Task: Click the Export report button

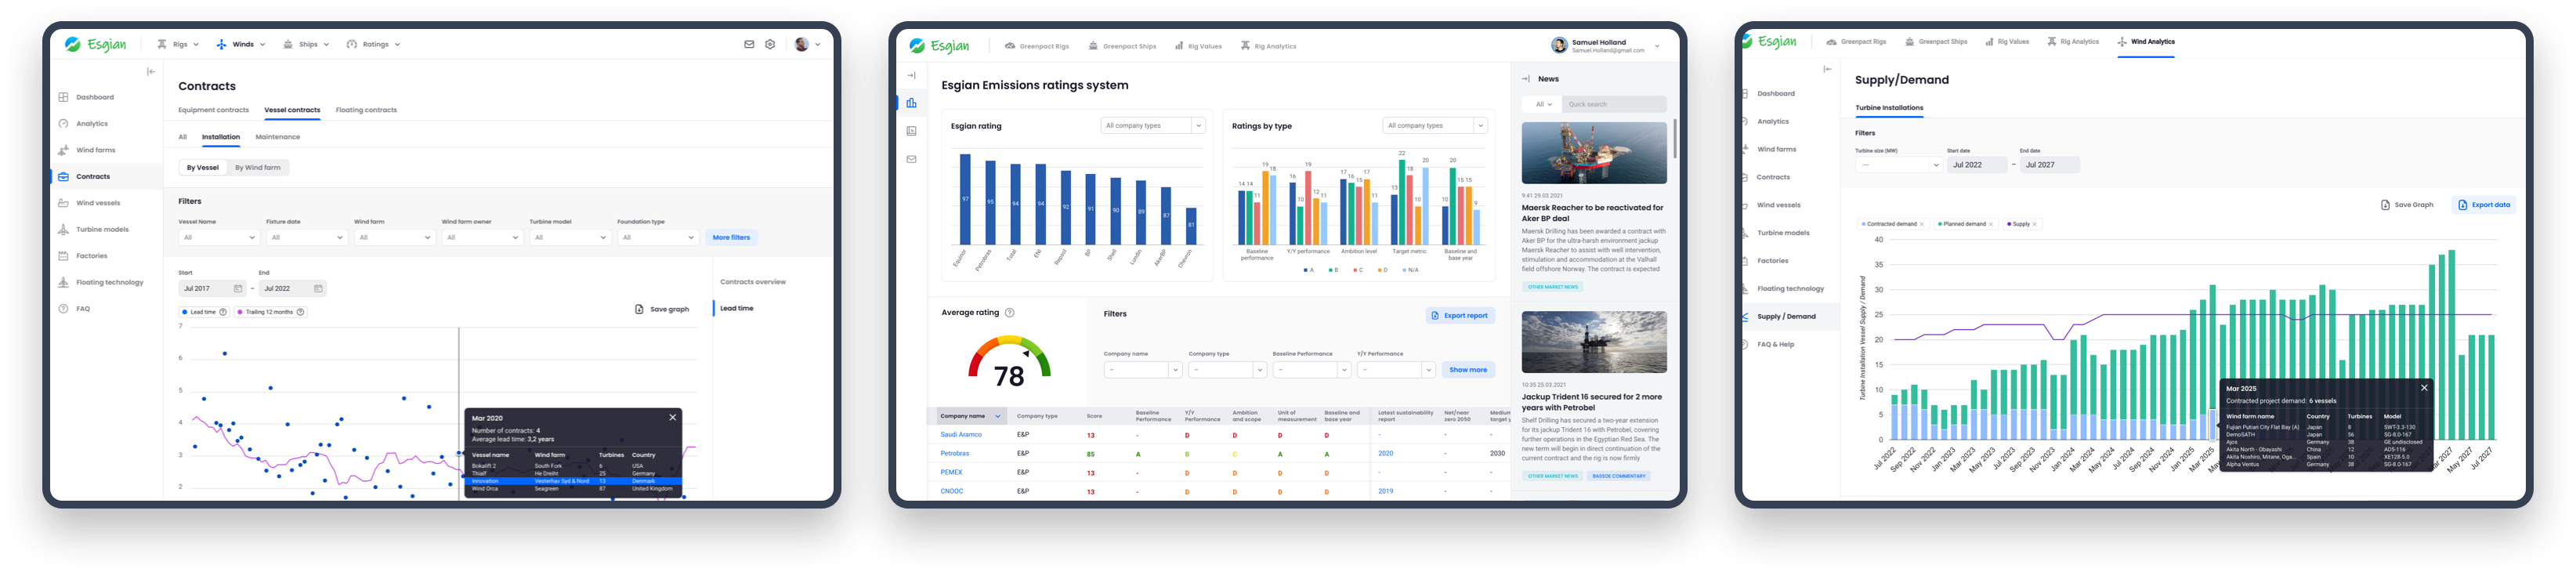Action: pyautogui.click(x=1459, y=316)
